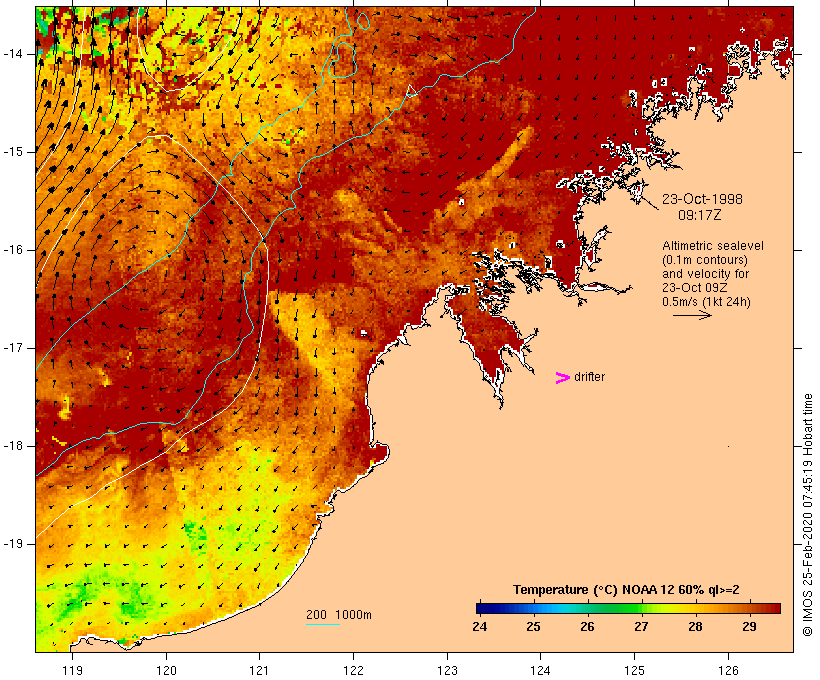Click the latitude axis label -19
The height and width of the screenshot is (680, 820).
coord(13,544)
